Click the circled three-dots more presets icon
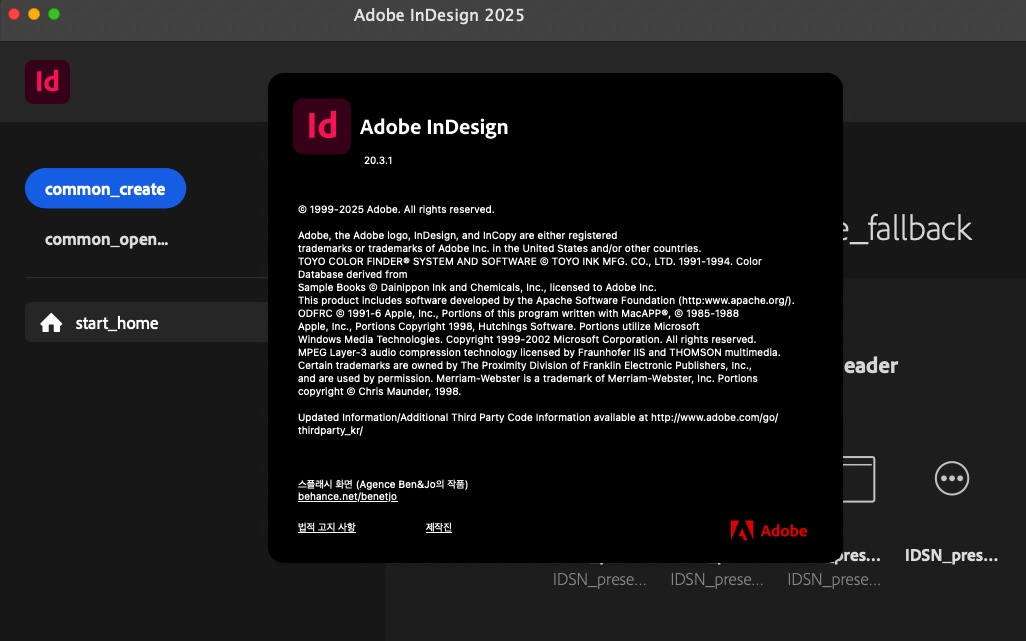The image size is (1026, 641). point(951,479)
